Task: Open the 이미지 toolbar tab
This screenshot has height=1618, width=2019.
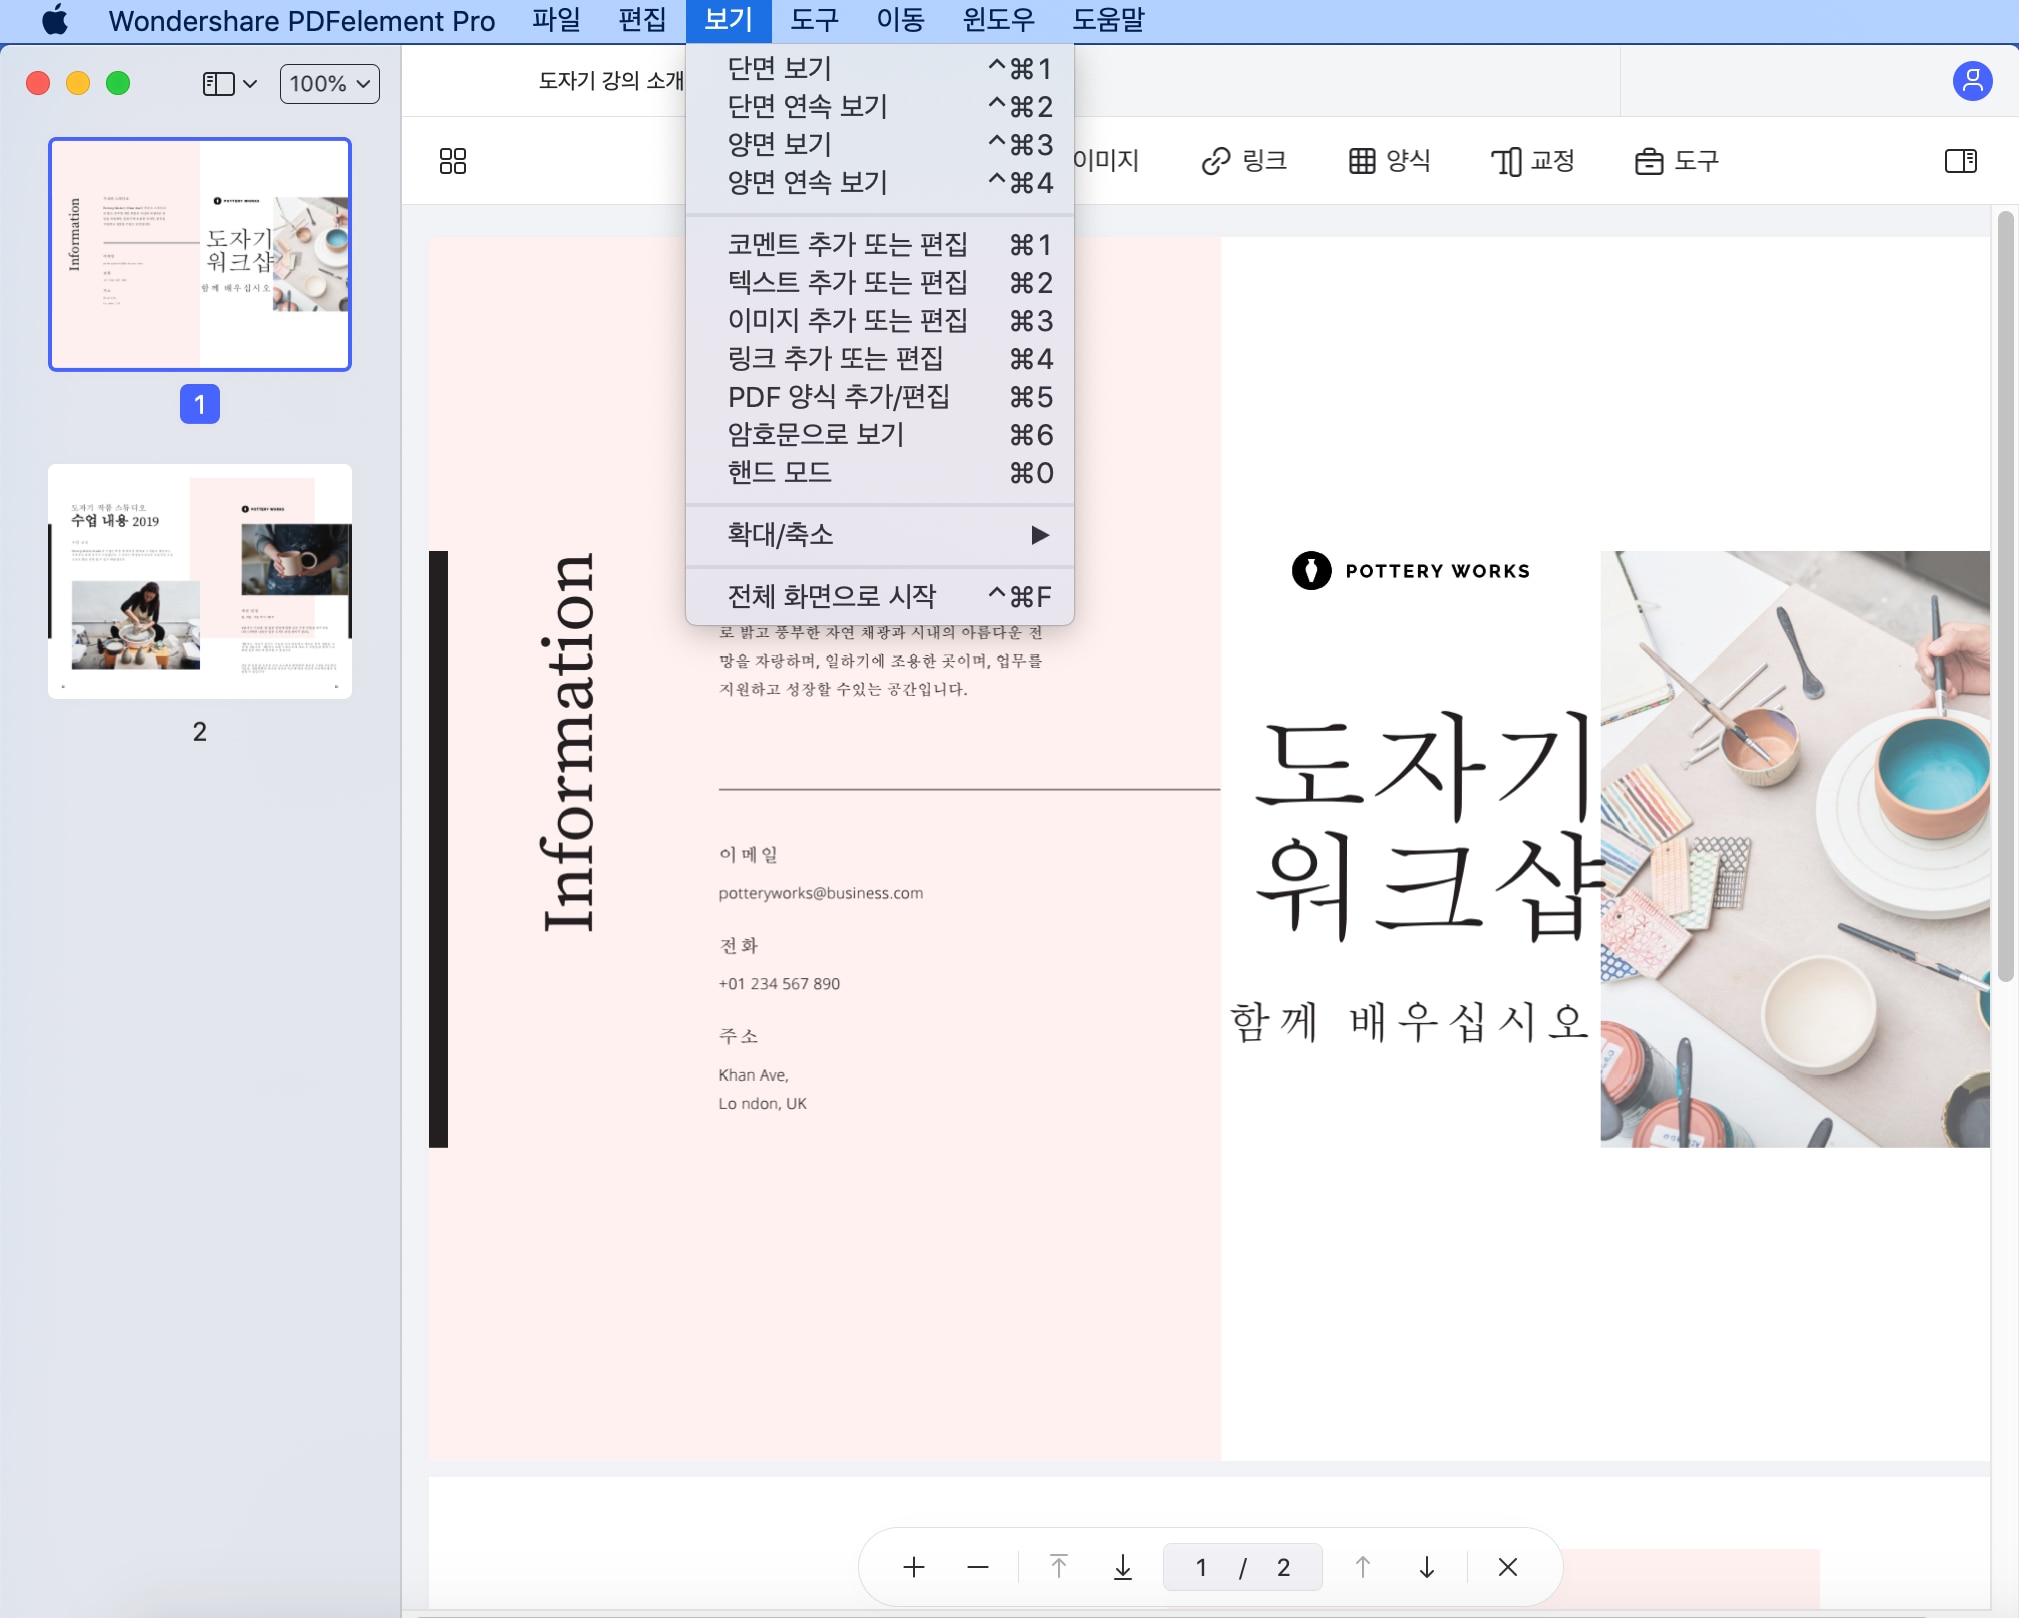Action: [1106, 161]
